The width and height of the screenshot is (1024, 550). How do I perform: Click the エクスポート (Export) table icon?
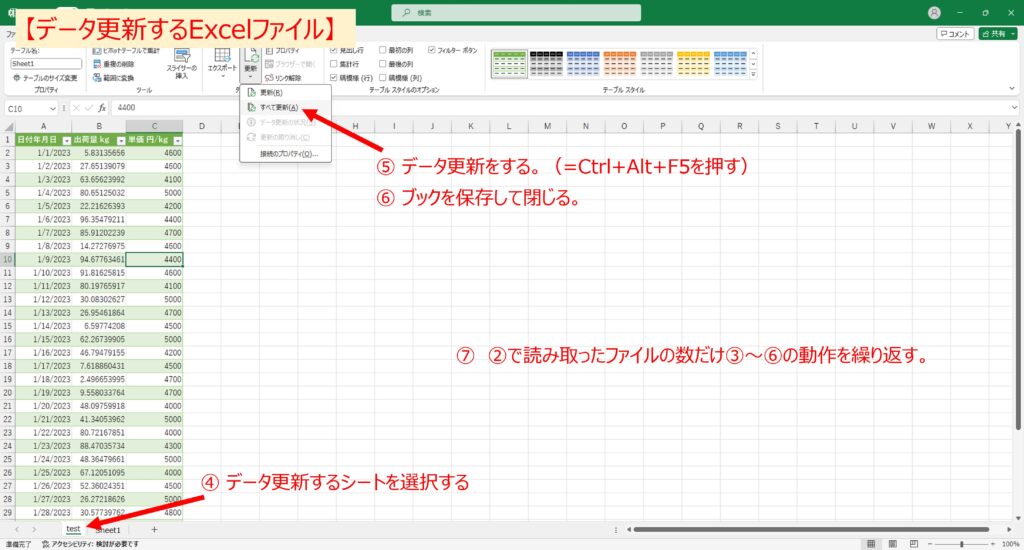(222, 60)
